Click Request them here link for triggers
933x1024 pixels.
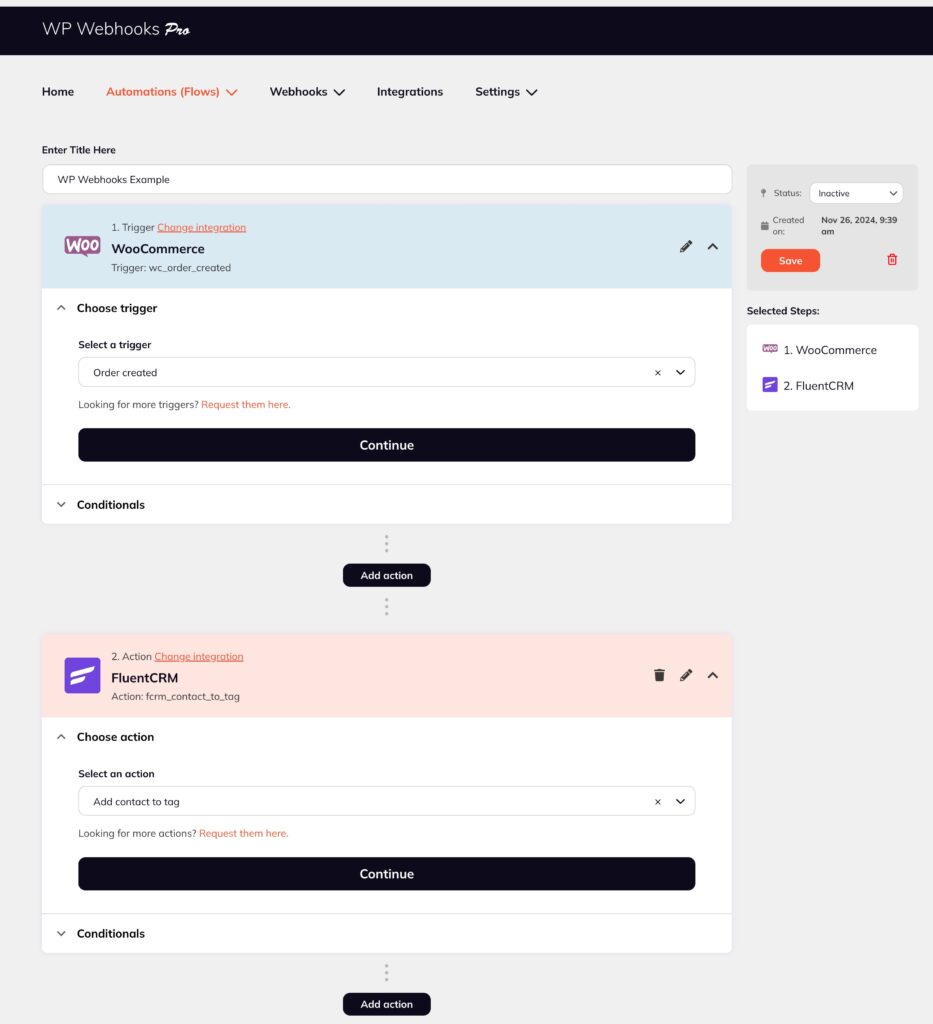[245, 404]
